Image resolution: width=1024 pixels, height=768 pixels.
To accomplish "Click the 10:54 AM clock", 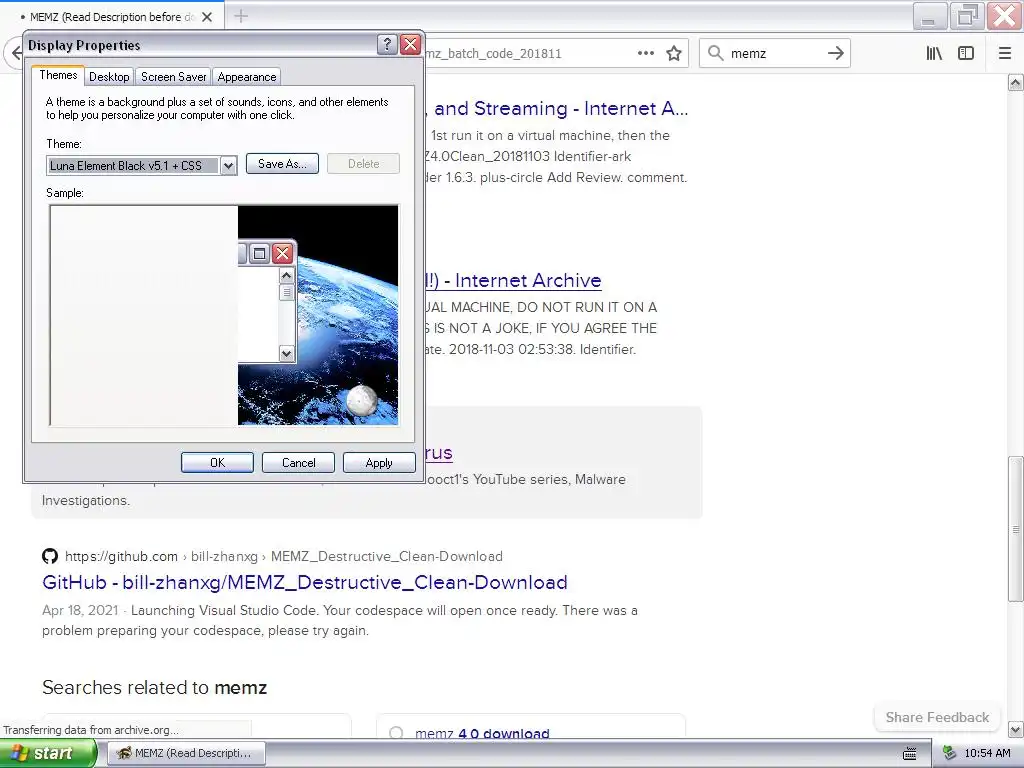I will coord(987,753).
